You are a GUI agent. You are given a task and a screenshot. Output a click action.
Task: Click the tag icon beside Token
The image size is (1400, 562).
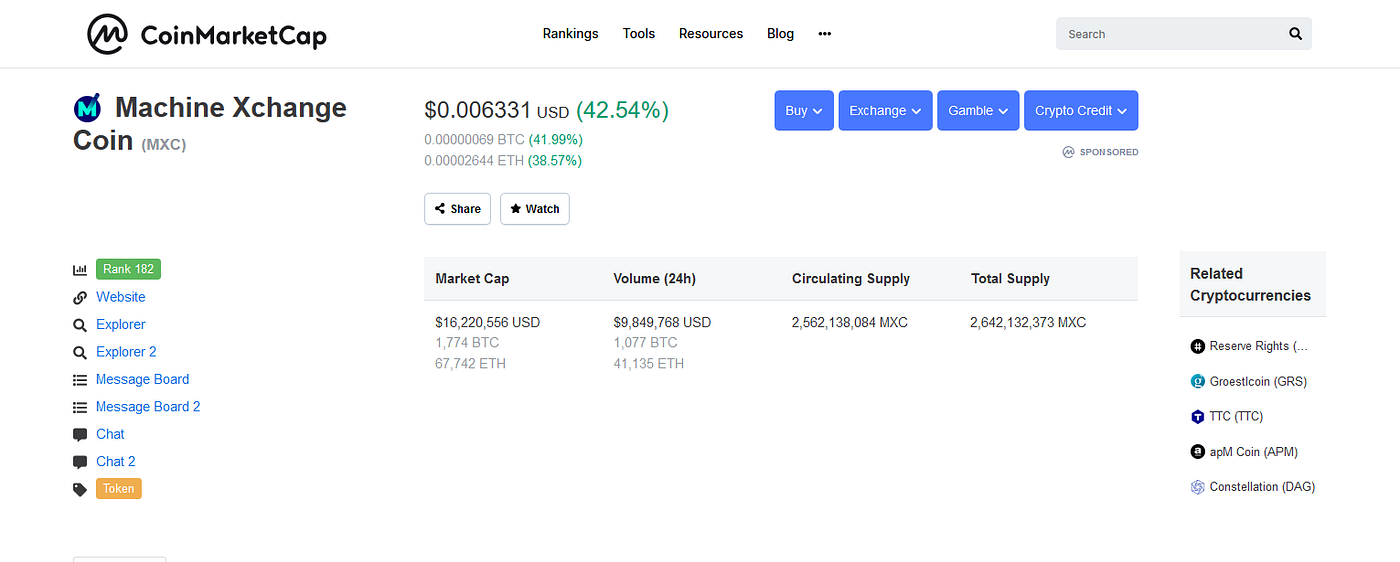click(80, 489)
